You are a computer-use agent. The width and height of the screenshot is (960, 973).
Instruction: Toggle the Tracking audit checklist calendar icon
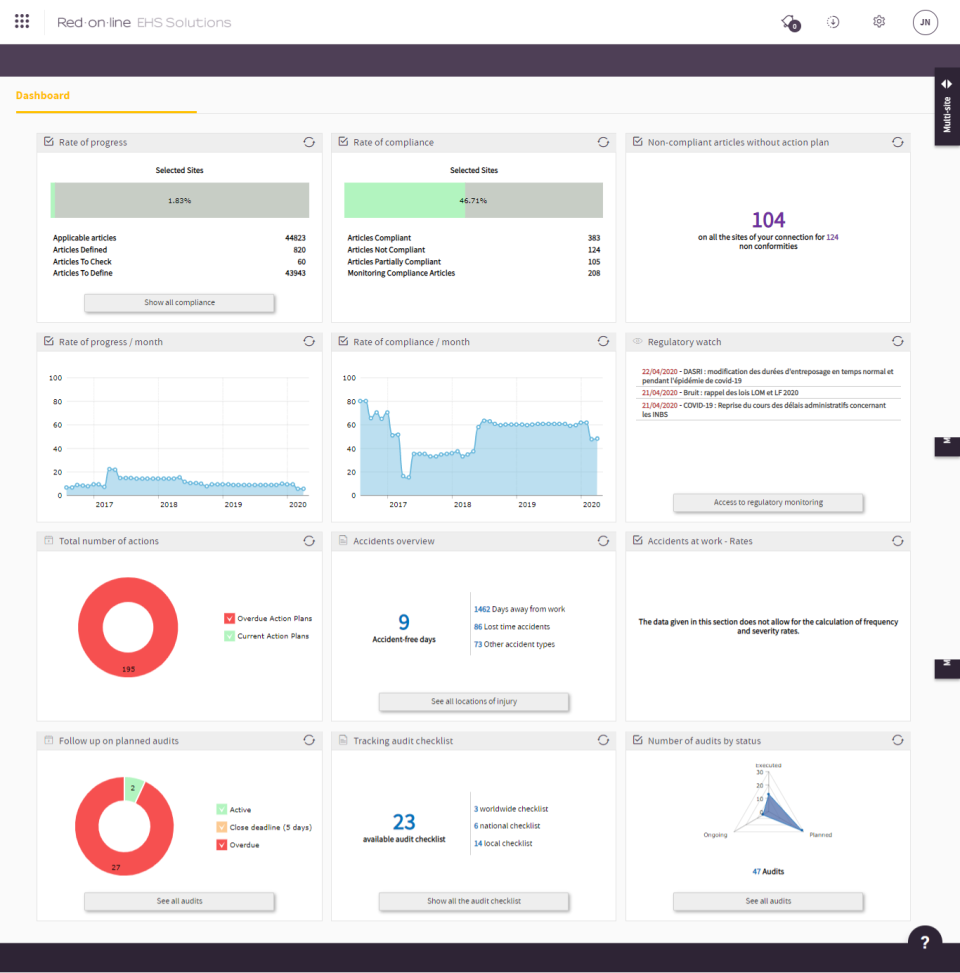click(342, 740)
